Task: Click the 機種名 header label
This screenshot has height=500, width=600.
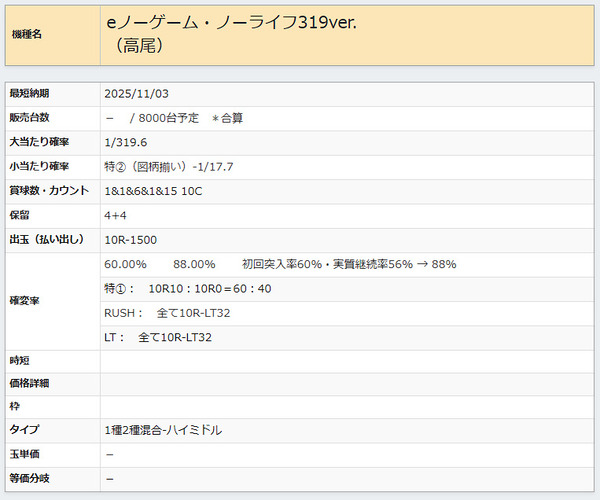Action: click(26, 34)
